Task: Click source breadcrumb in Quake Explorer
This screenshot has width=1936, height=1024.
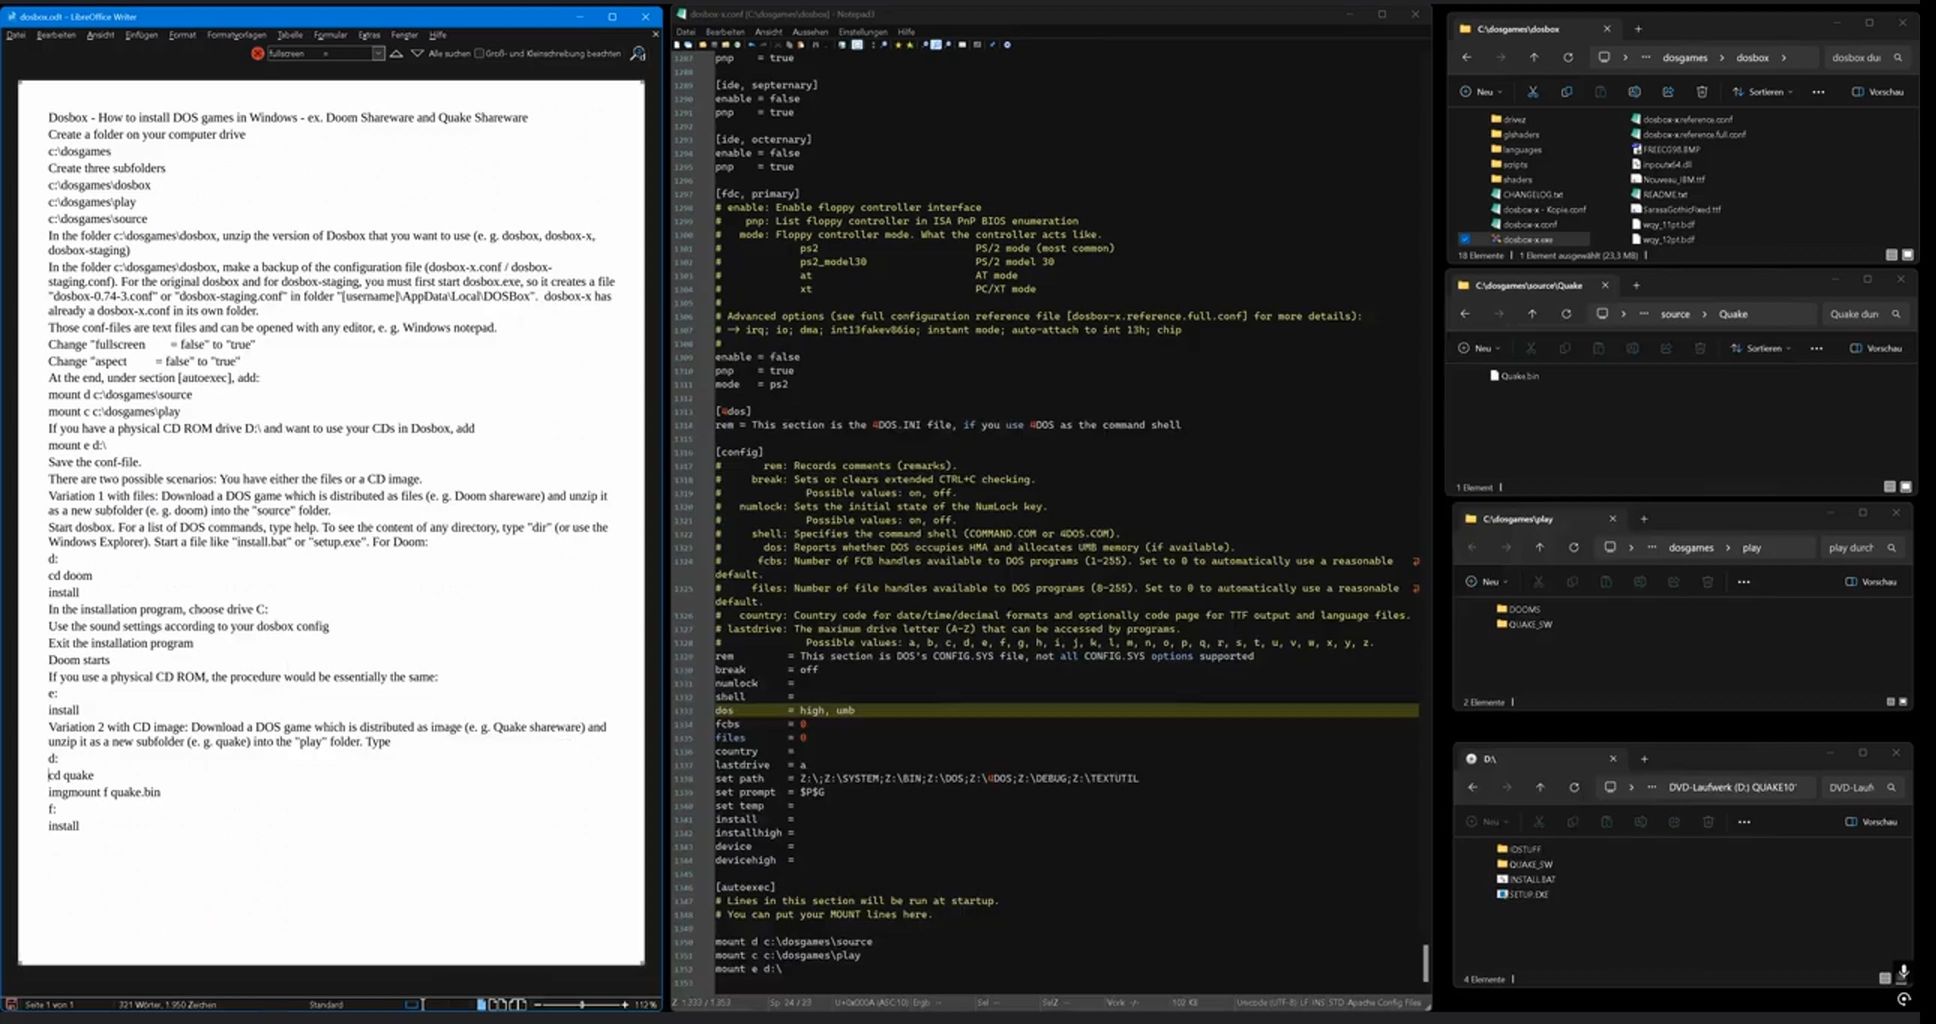Action: (x=1675, y=314)
